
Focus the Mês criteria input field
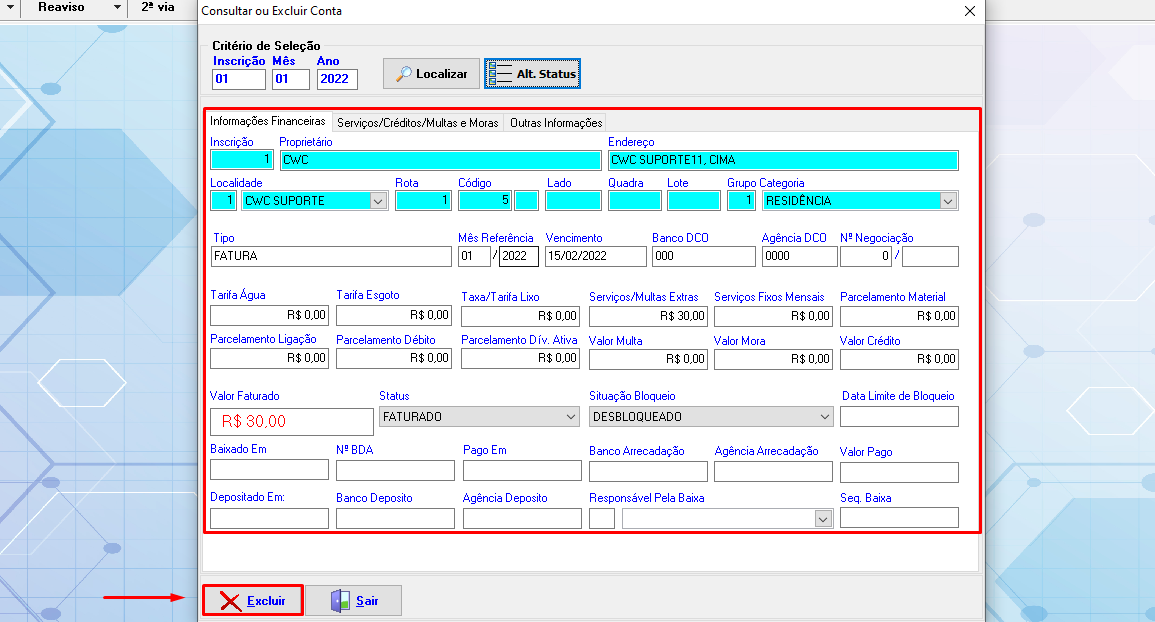pos(290,80)
